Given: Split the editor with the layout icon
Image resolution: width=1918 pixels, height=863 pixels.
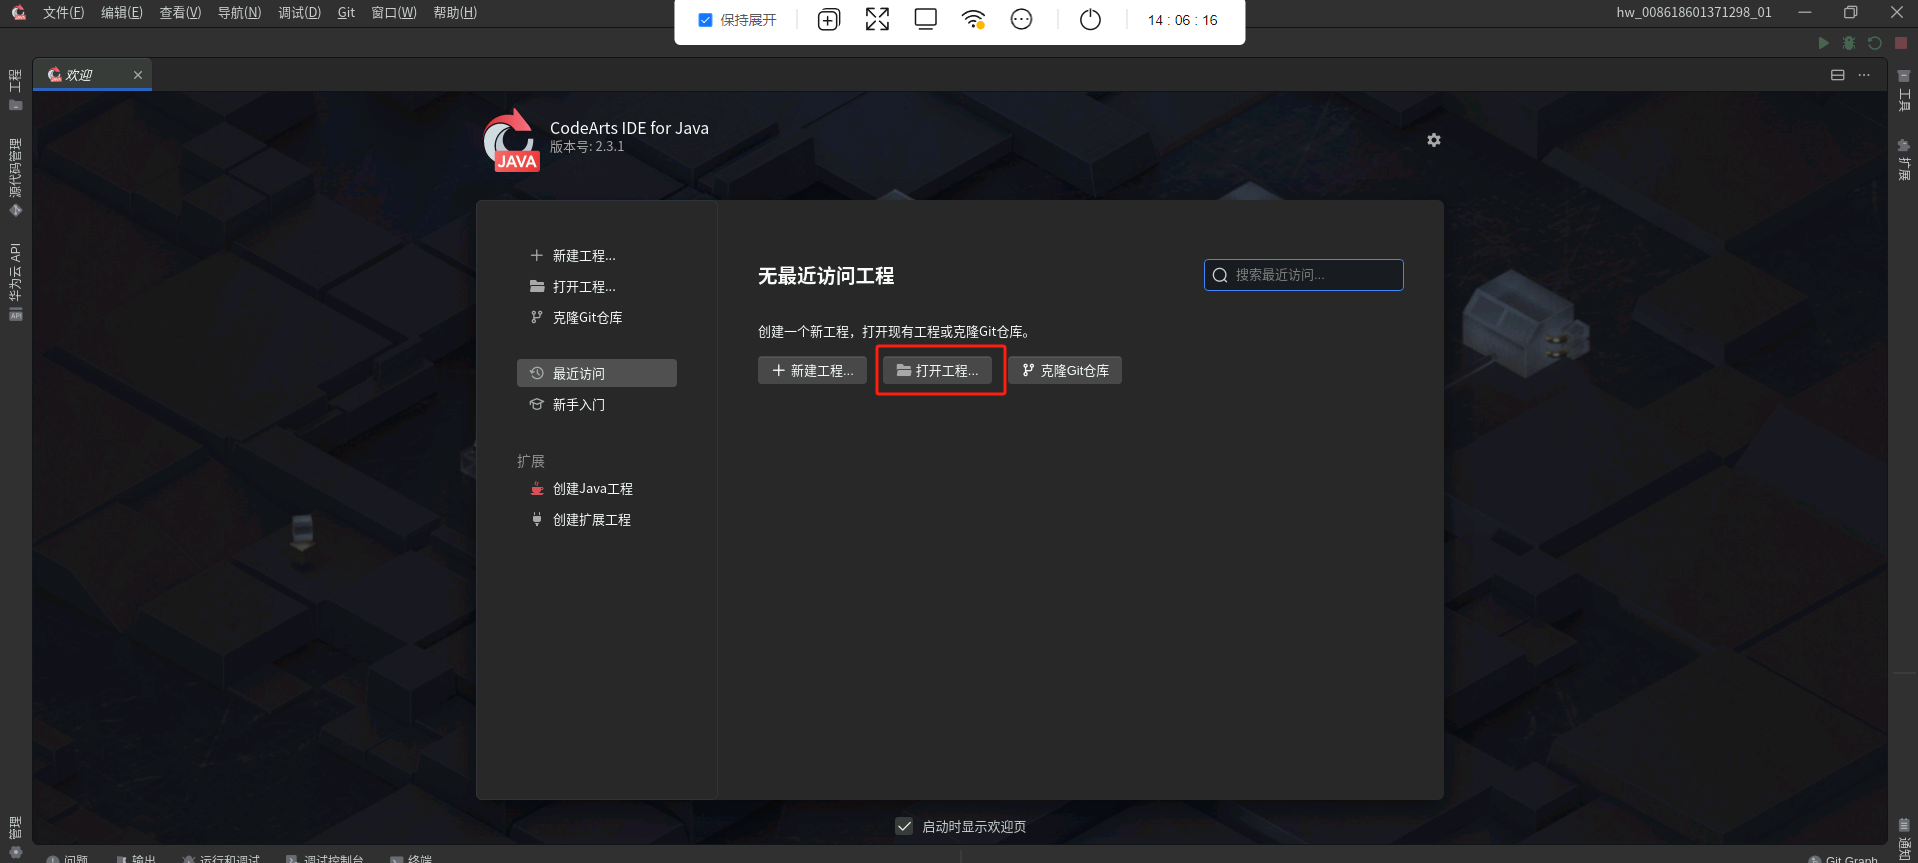Looking at the screenshot, I should tap(1838, 75).
